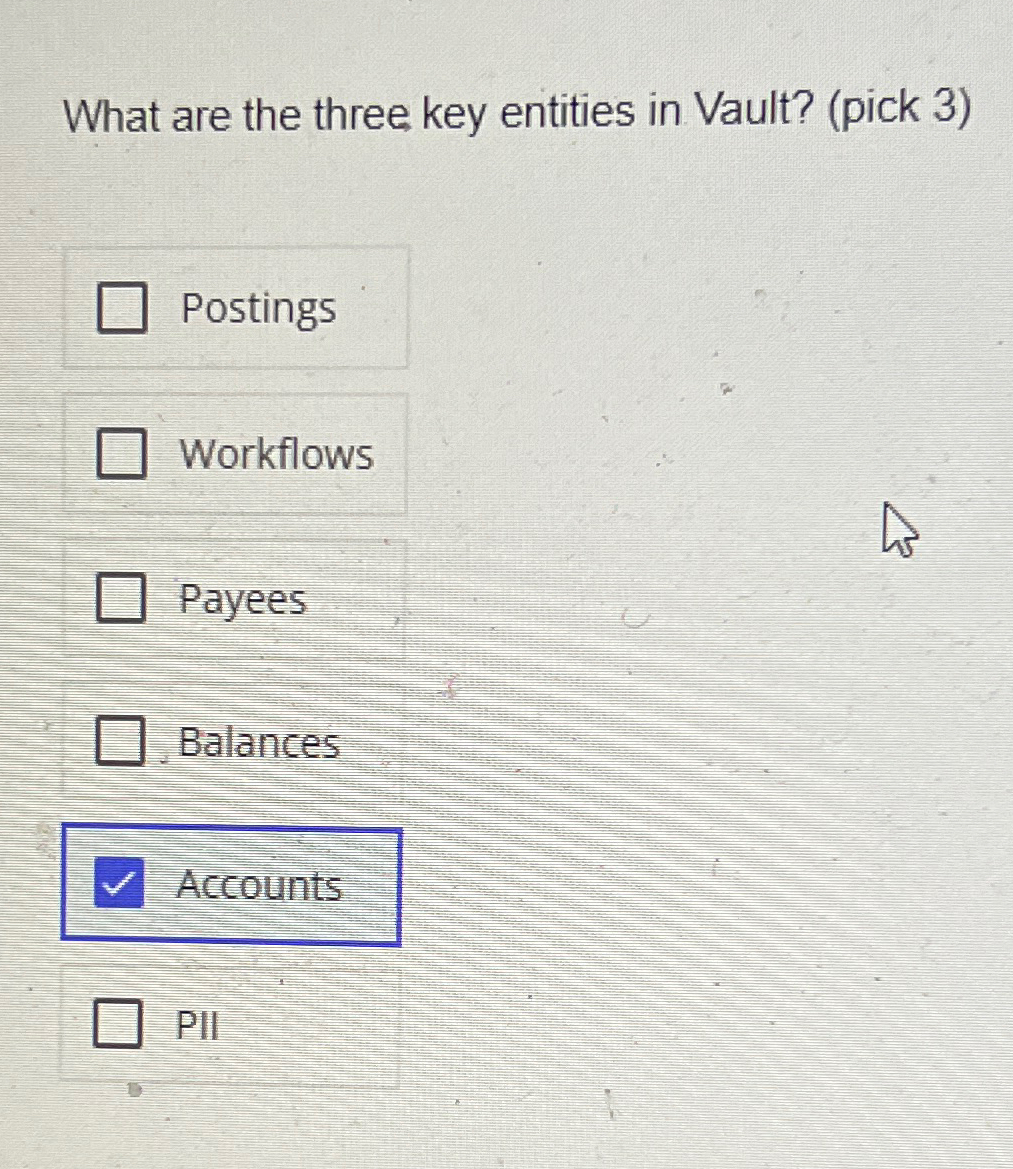Viewport: 1013px width, 1169px height.
Task: Click the Balances answer row
Action: pos(235,743)
